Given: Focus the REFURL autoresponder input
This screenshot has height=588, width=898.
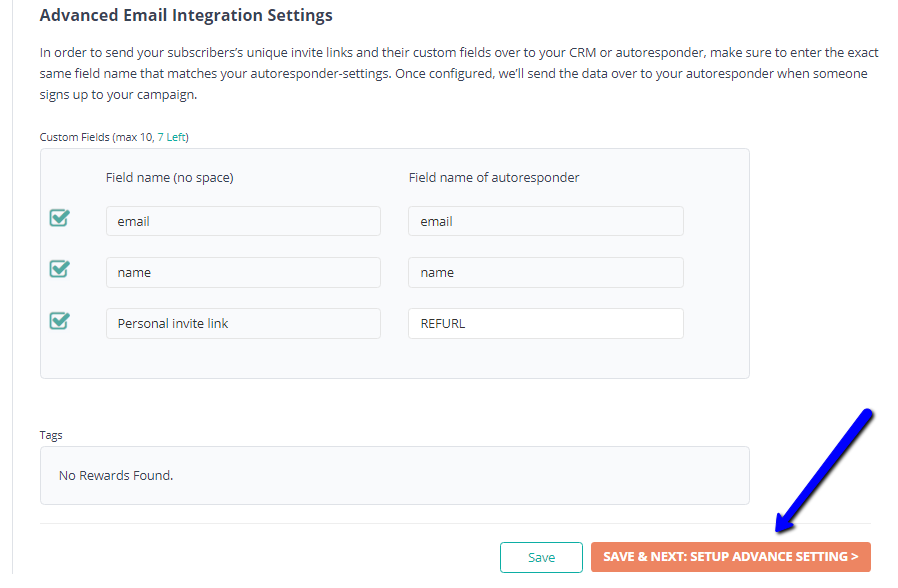Looking at the screenshot, I should [545, 323].
